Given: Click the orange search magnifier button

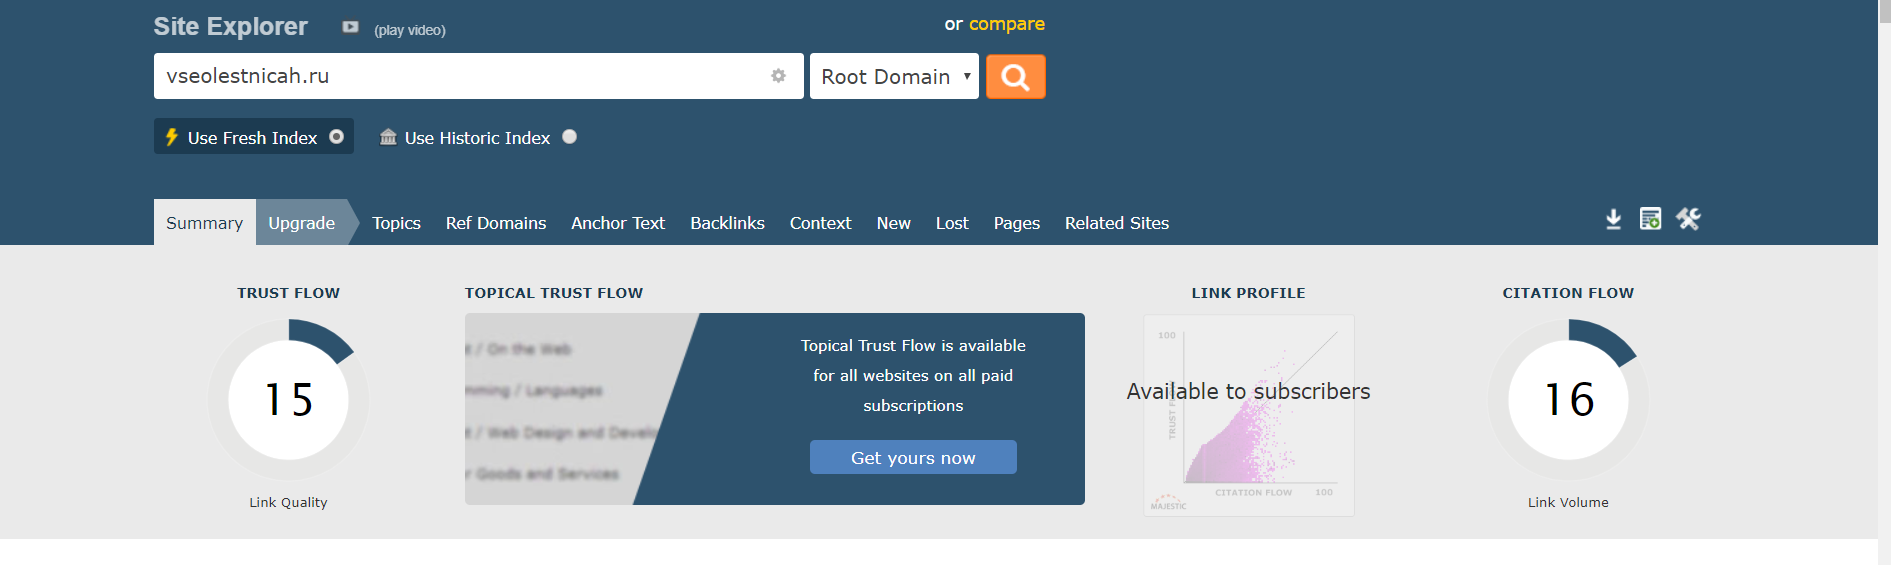Looking at the screenshot, I should [1015, 76].
